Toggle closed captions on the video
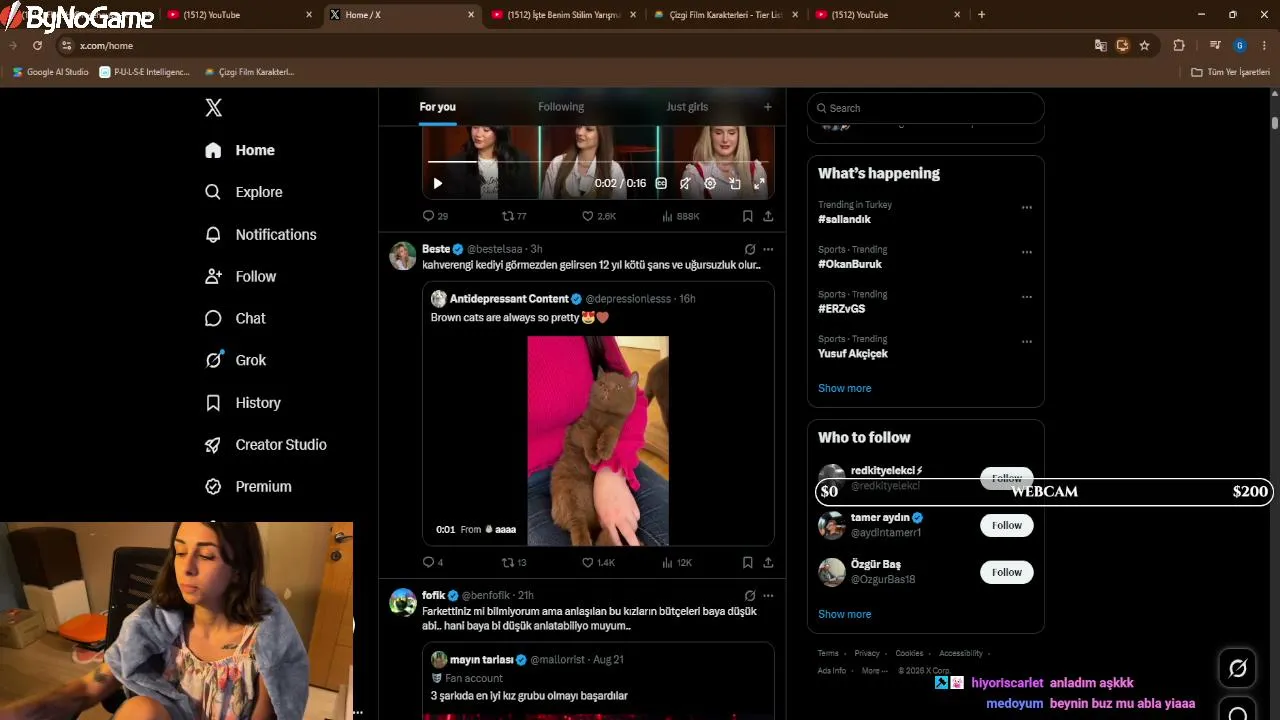 pos(661,183)
